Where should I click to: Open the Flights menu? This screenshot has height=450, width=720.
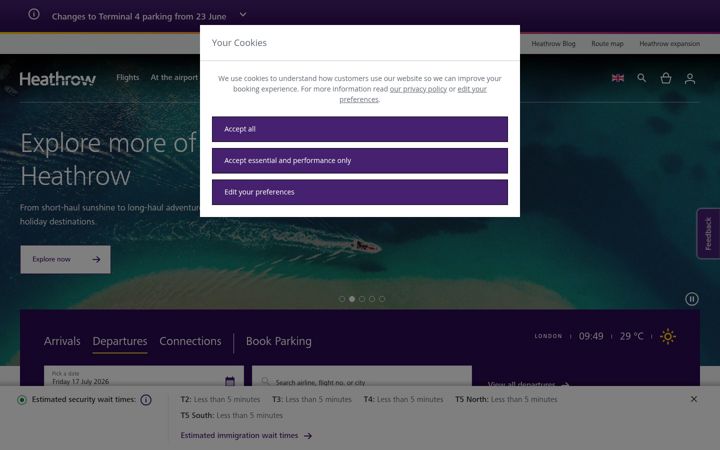click(128, 78)
